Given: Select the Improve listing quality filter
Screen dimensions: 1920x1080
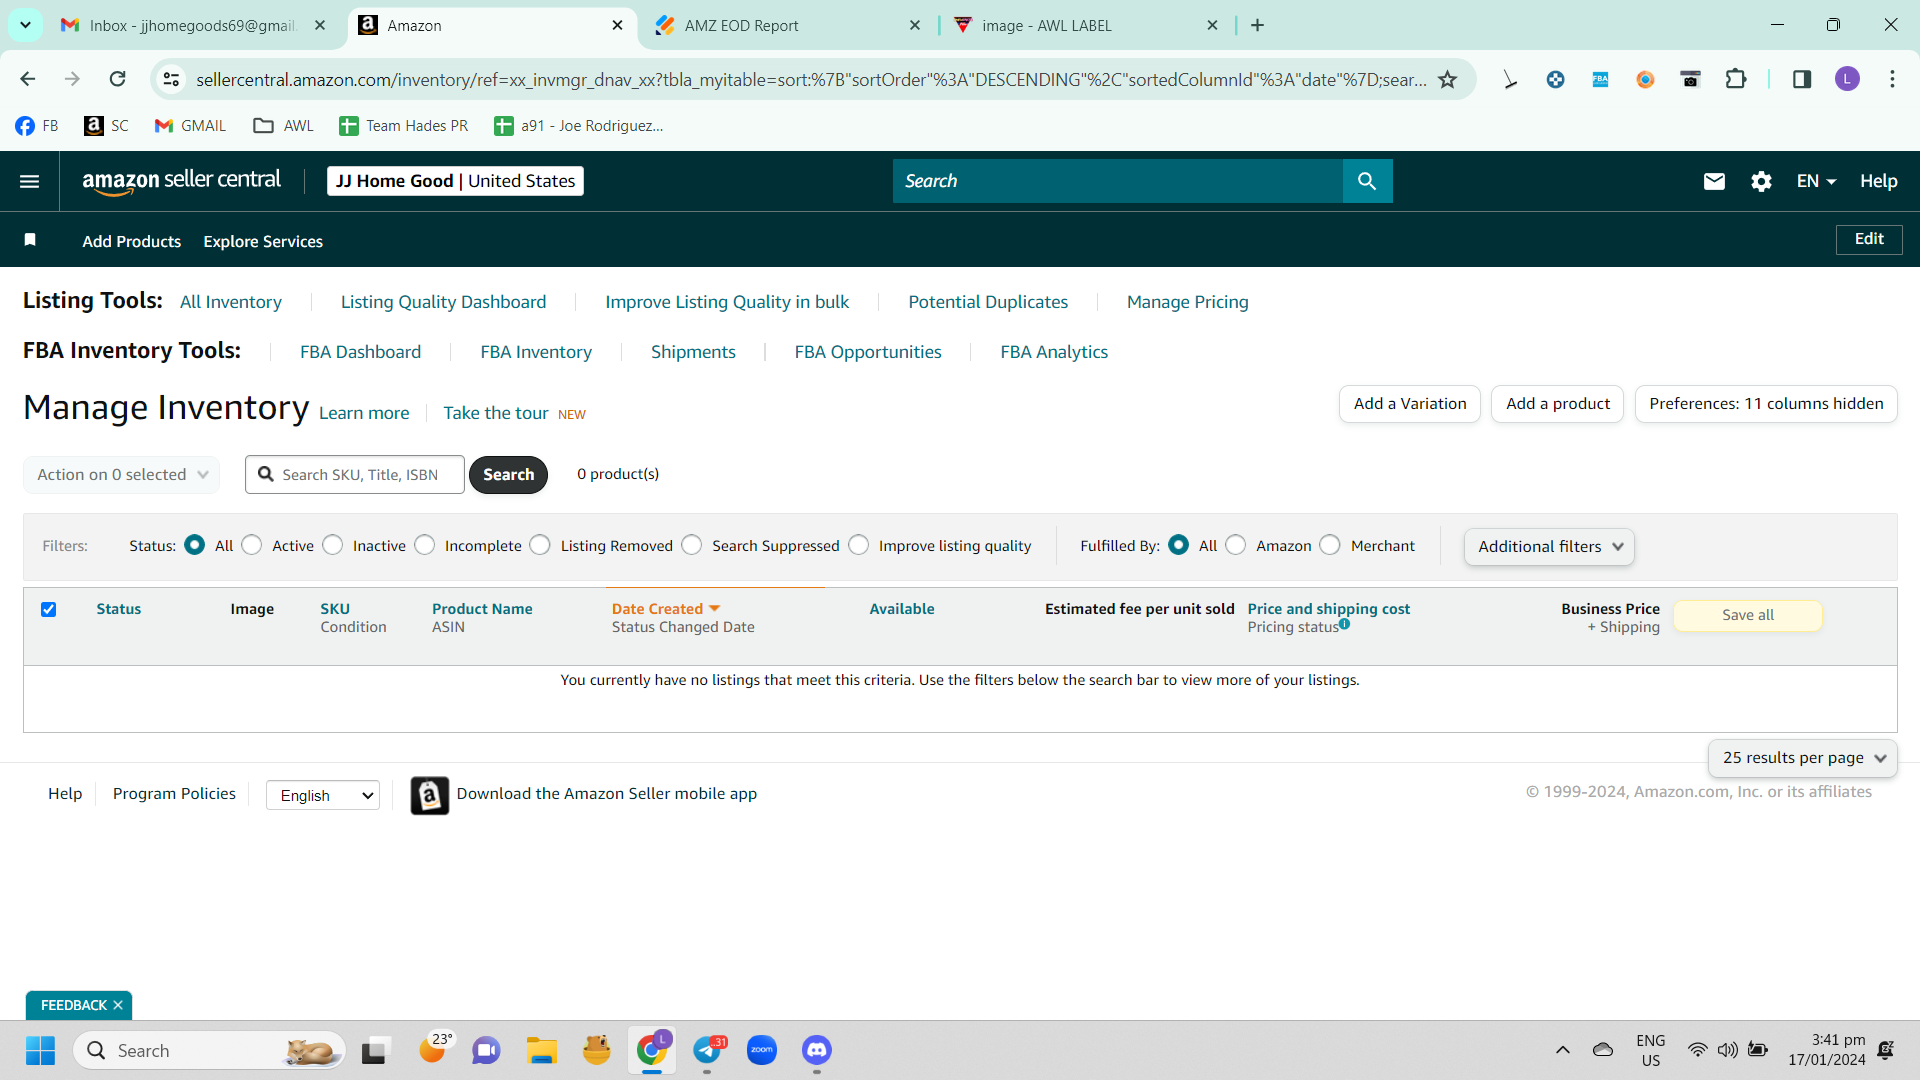Looking at the screenshot, I should pos(859,545).
